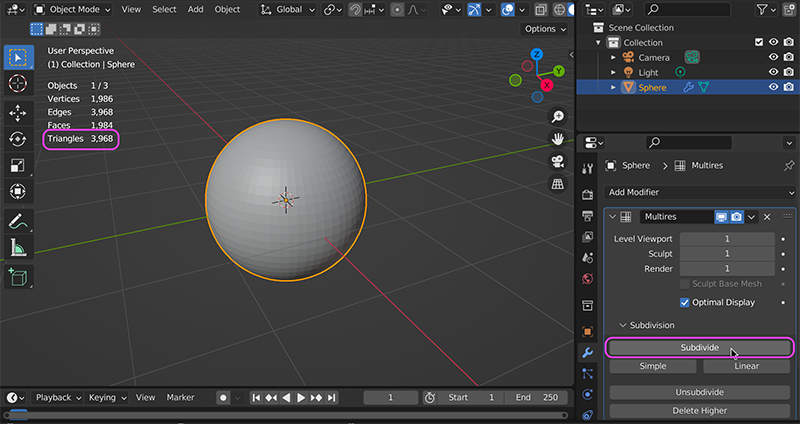This screenshot has height=424, width=800.
Task: Select the Scale tool
Action: (x=17, y=165)
